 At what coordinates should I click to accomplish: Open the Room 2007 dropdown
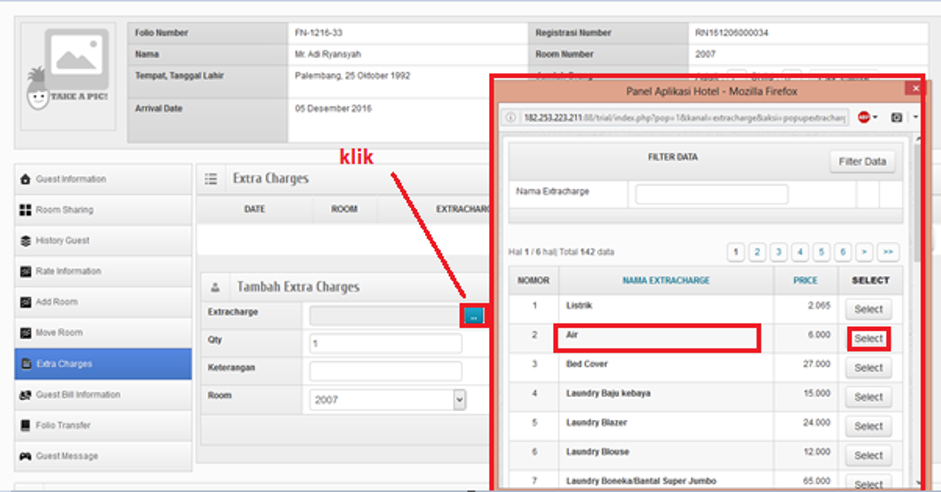point(388,399)
